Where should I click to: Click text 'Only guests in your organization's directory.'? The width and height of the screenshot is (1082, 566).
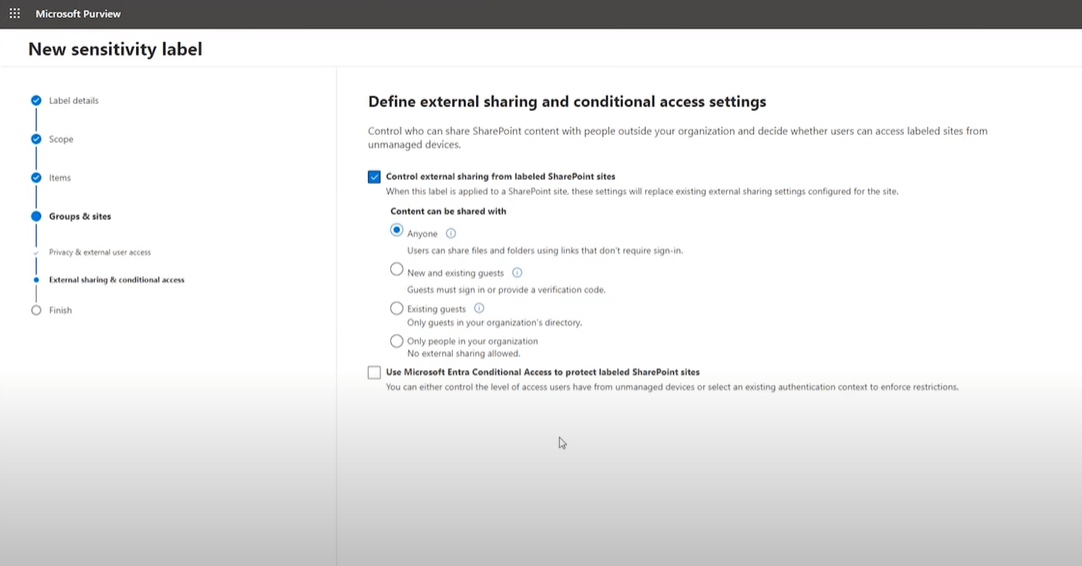pos(494,322)
